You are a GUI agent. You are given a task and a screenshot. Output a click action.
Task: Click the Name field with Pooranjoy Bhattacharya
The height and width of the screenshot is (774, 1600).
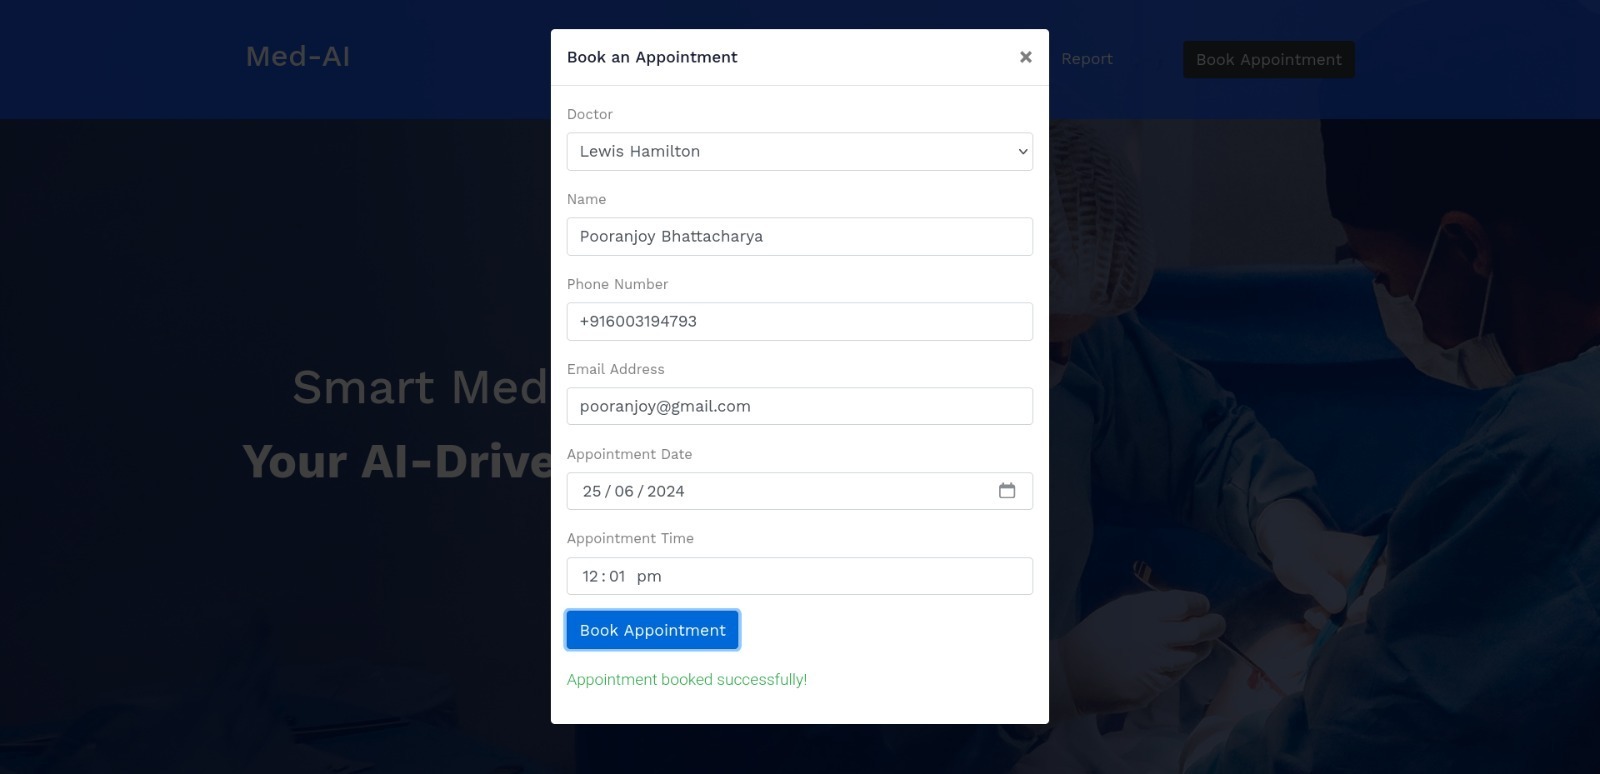tap(800, 237)
